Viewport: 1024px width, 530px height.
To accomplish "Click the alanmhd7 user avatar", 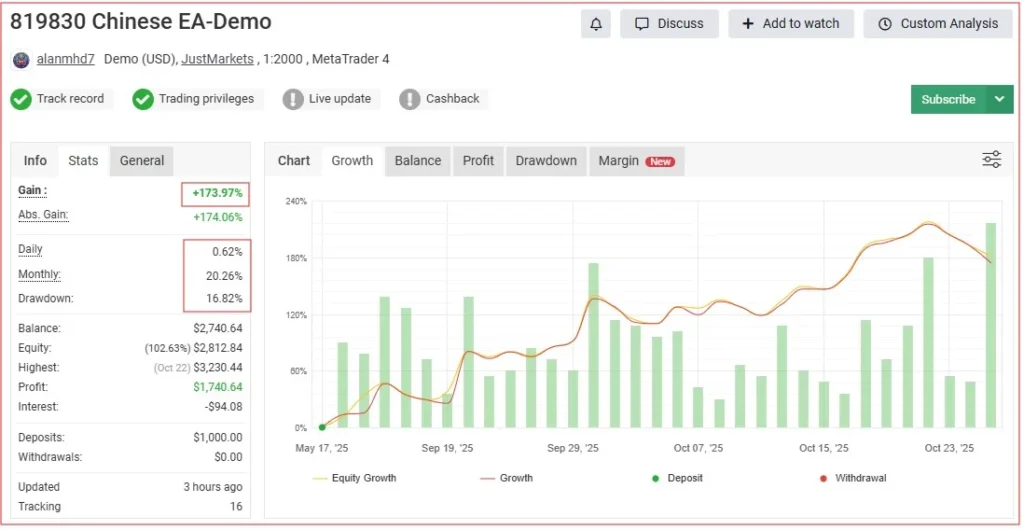I will coord(21,60).
